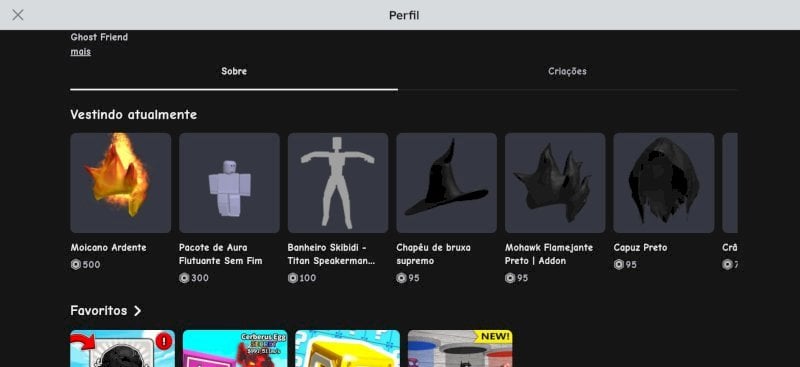Click the Robux icon beside price 300

[x=184, y=278]
